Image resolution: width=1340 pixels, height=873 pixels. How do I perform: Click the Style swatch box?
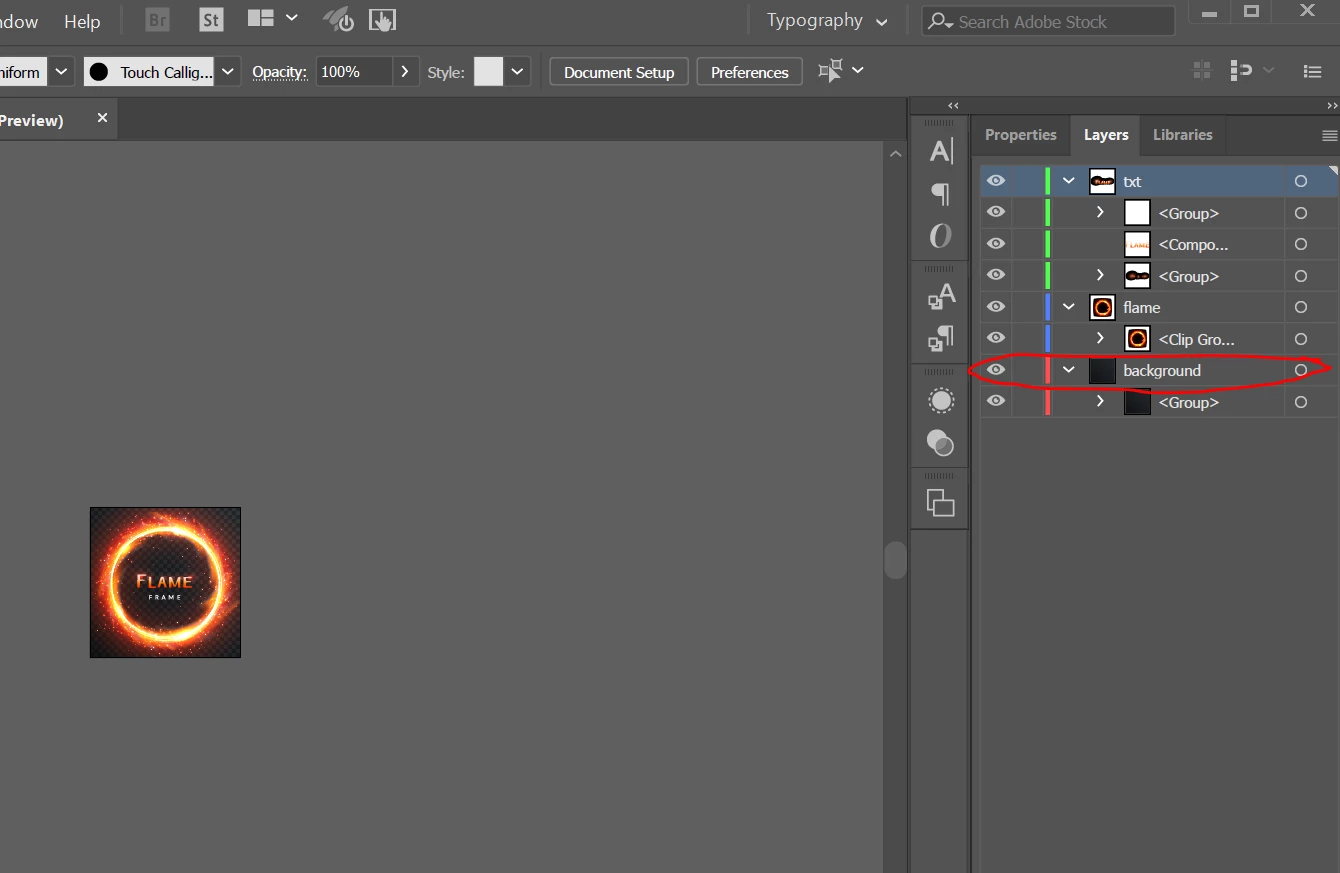[x=488, y=71]
